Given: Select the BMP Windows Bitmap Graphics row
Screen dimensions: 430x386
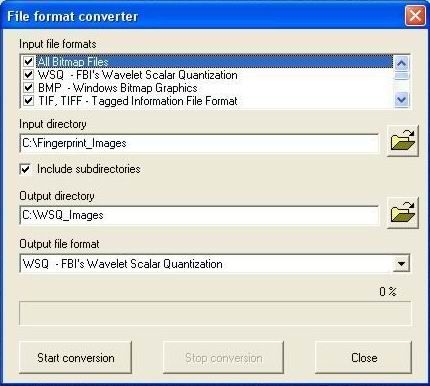Looking at the screenshot, I should (x=214, y=88).
